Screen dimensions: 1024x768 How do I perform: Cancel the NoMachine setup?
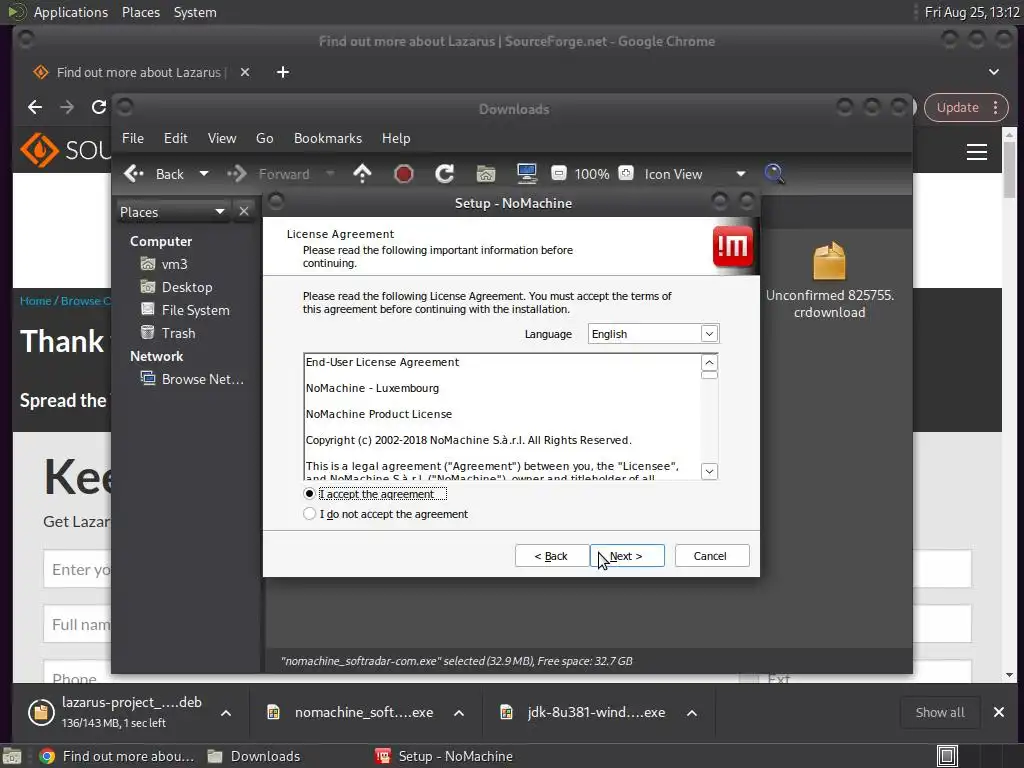click(712, 556)
